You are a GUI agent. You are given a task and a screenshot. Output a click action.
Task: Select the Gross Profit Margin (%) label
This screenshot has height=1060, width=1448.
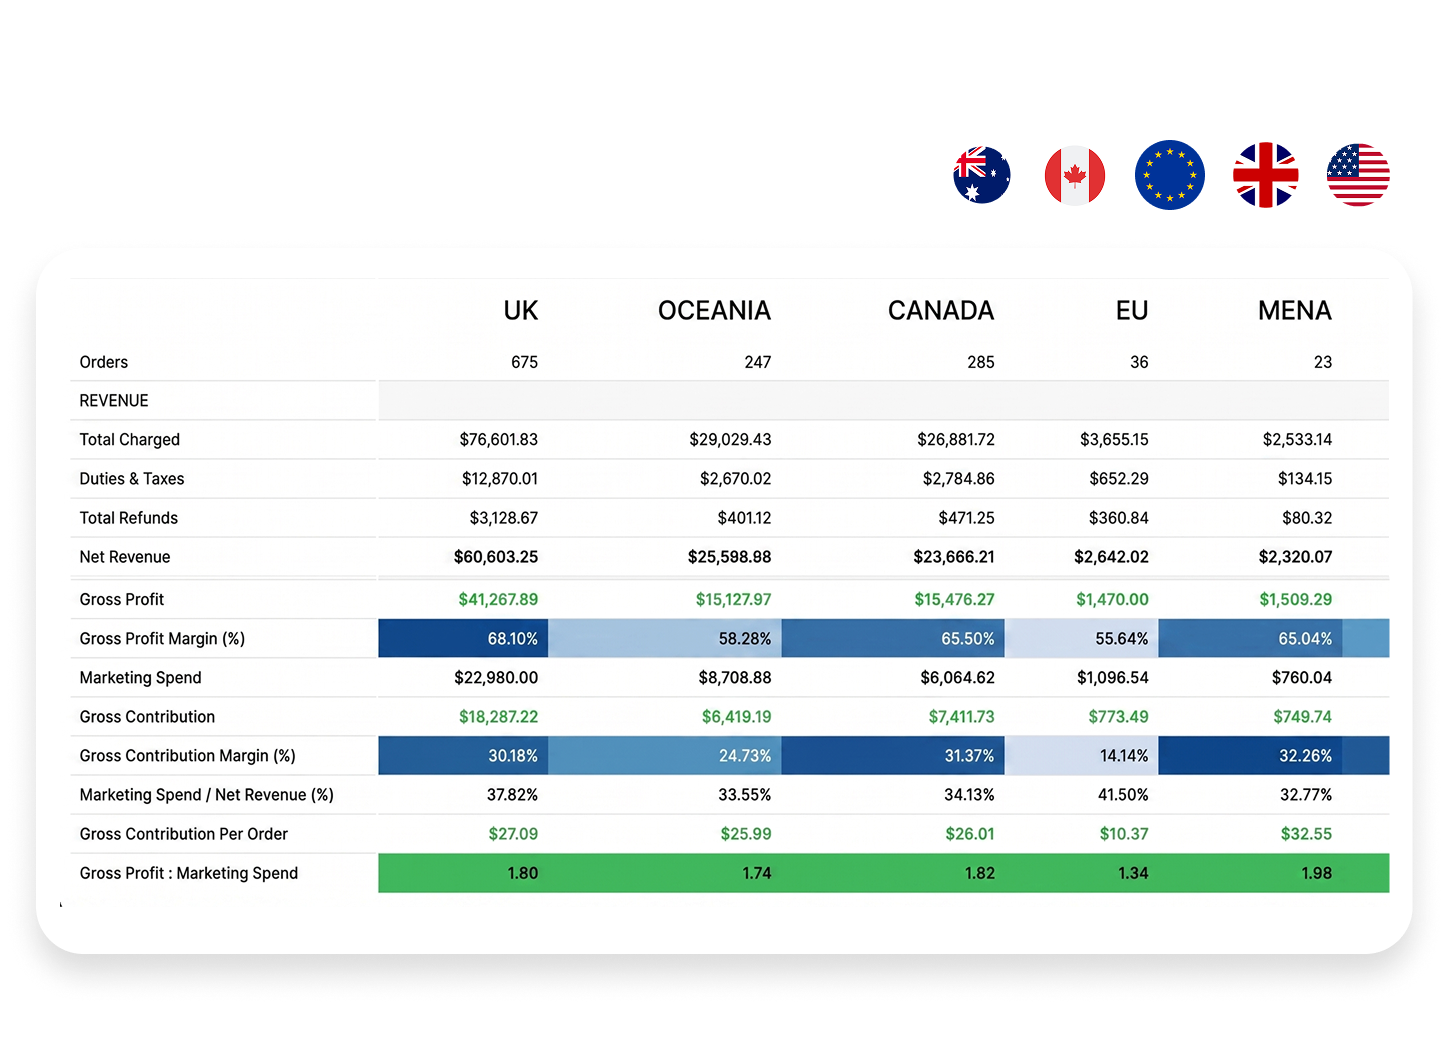pyautogui.click(x=162, y=639)
